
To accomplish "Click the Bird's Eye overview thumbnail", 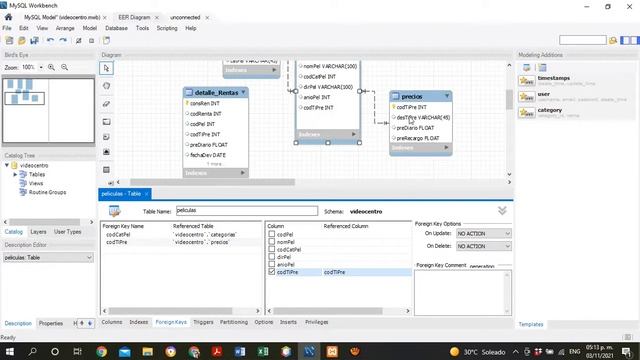I will (x=49, y=111).
